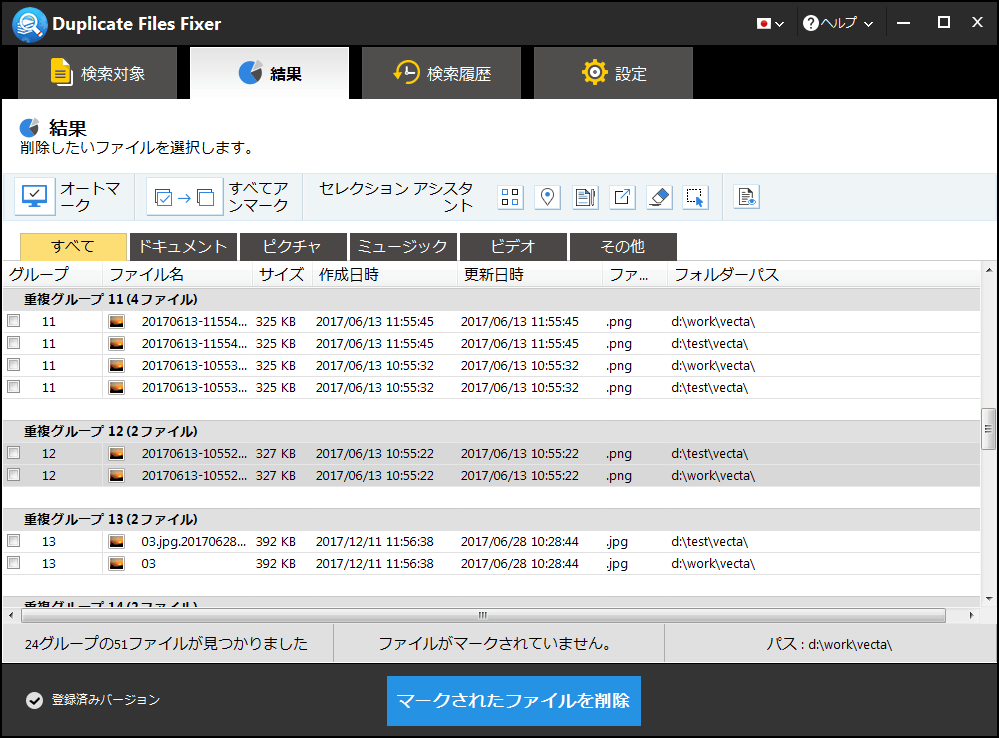Screen dimensions: 999x738
Task: Click the Automark monitor icon
Action: pos(34,196)
